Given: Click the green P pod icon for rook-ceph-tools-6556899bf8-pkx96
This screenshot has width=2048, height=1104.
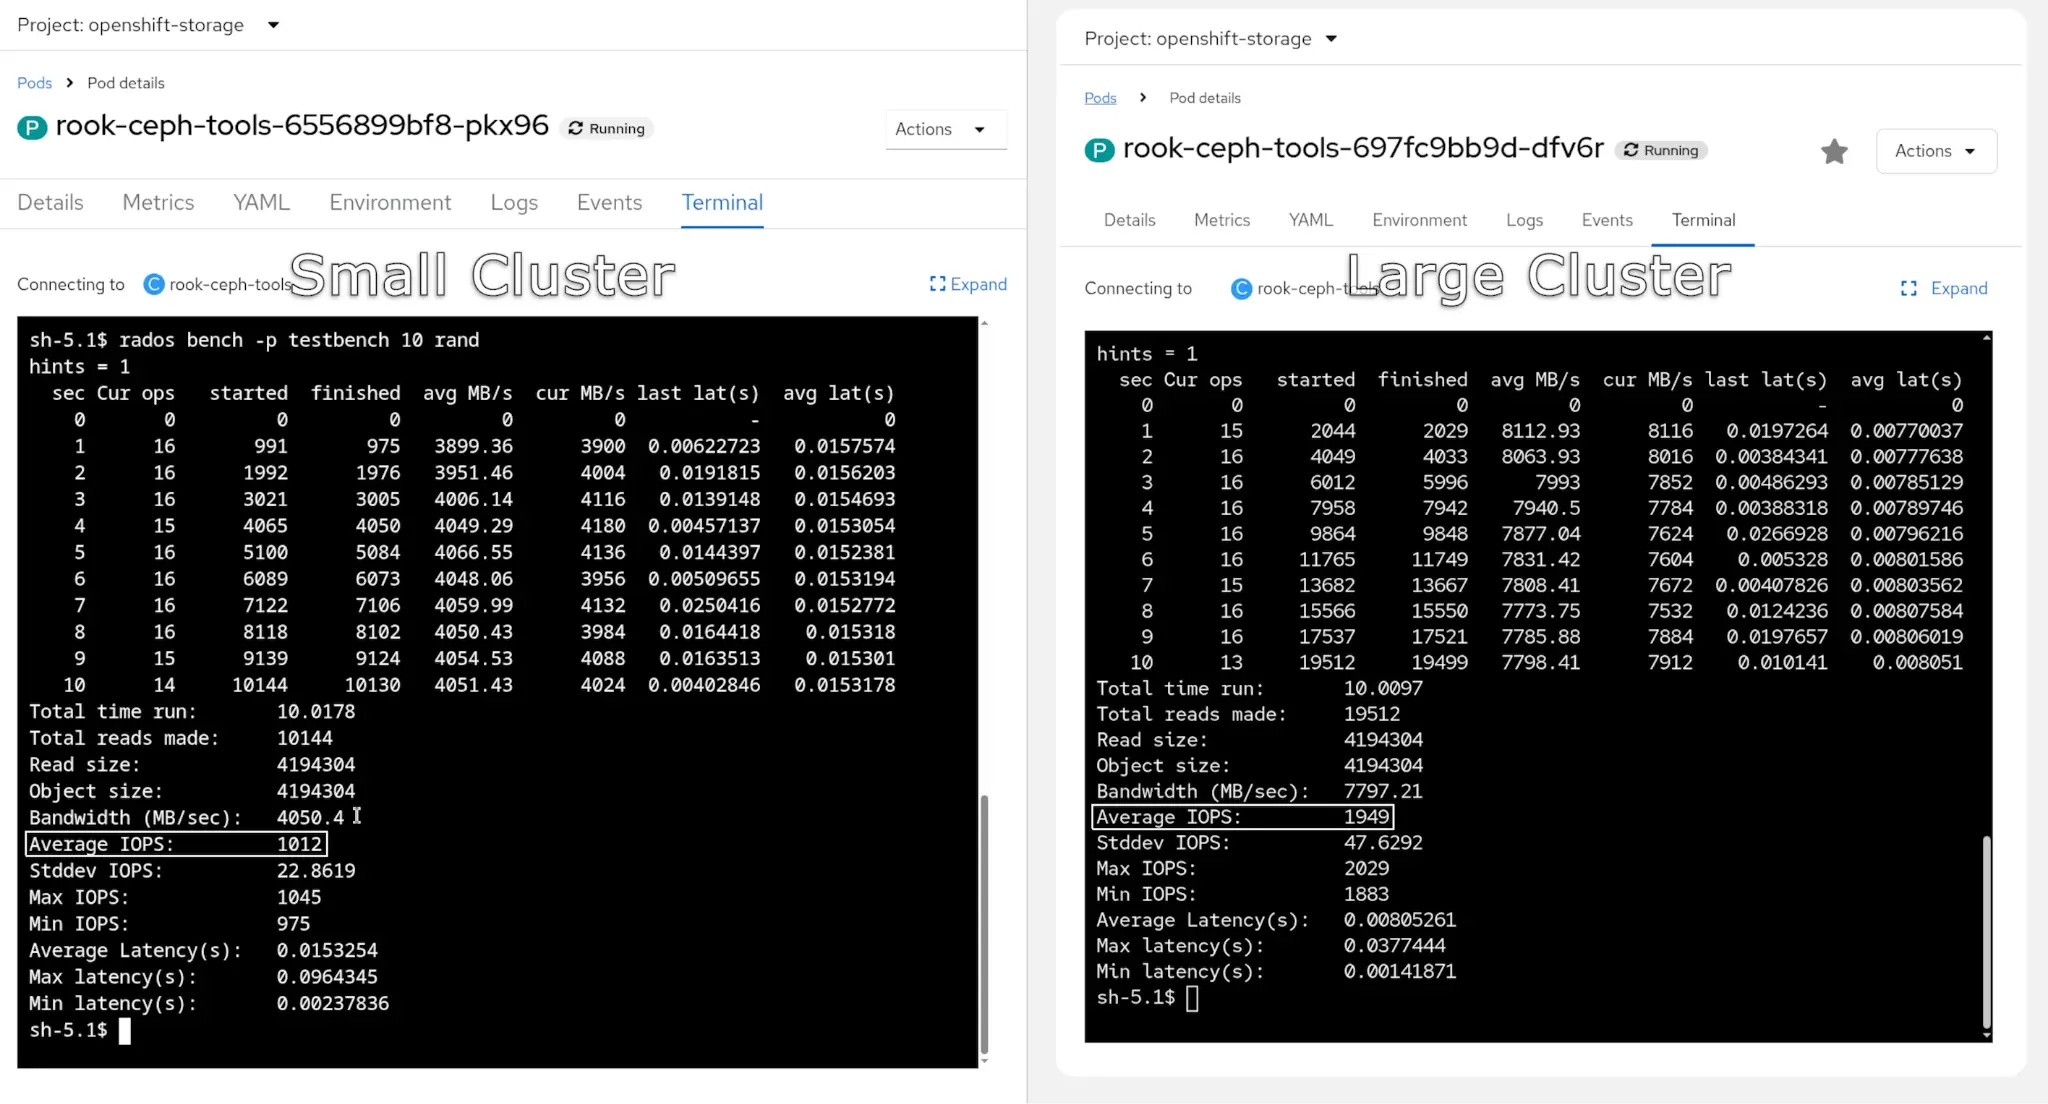Looking at the screenshot, I should (x=32, y=127).
